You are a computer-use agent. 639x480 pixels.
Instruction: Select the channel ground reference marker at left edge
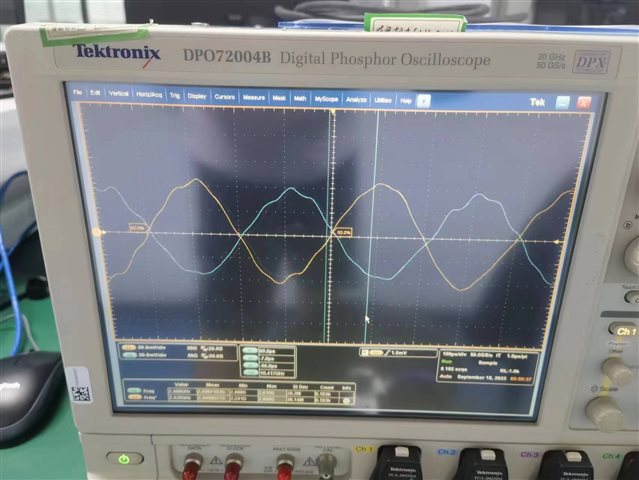click(x=97, y=233)
